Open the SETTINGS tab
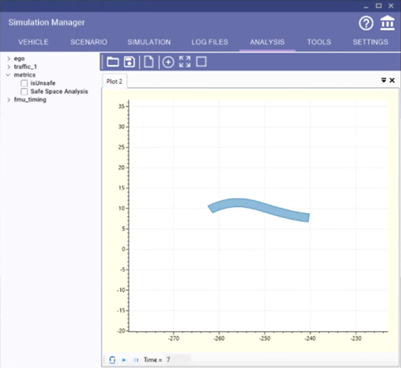Viewport: 401px width, 368px height. point(370,42)
